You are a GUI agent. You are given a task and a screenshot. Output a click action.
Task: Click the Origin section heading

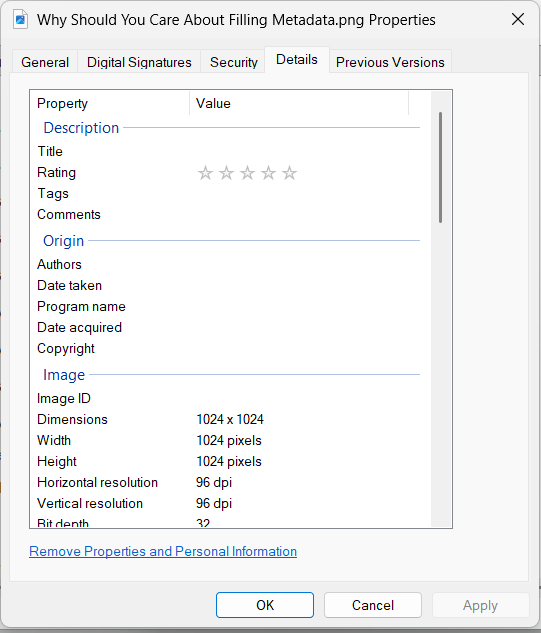[x=63, y=241]
